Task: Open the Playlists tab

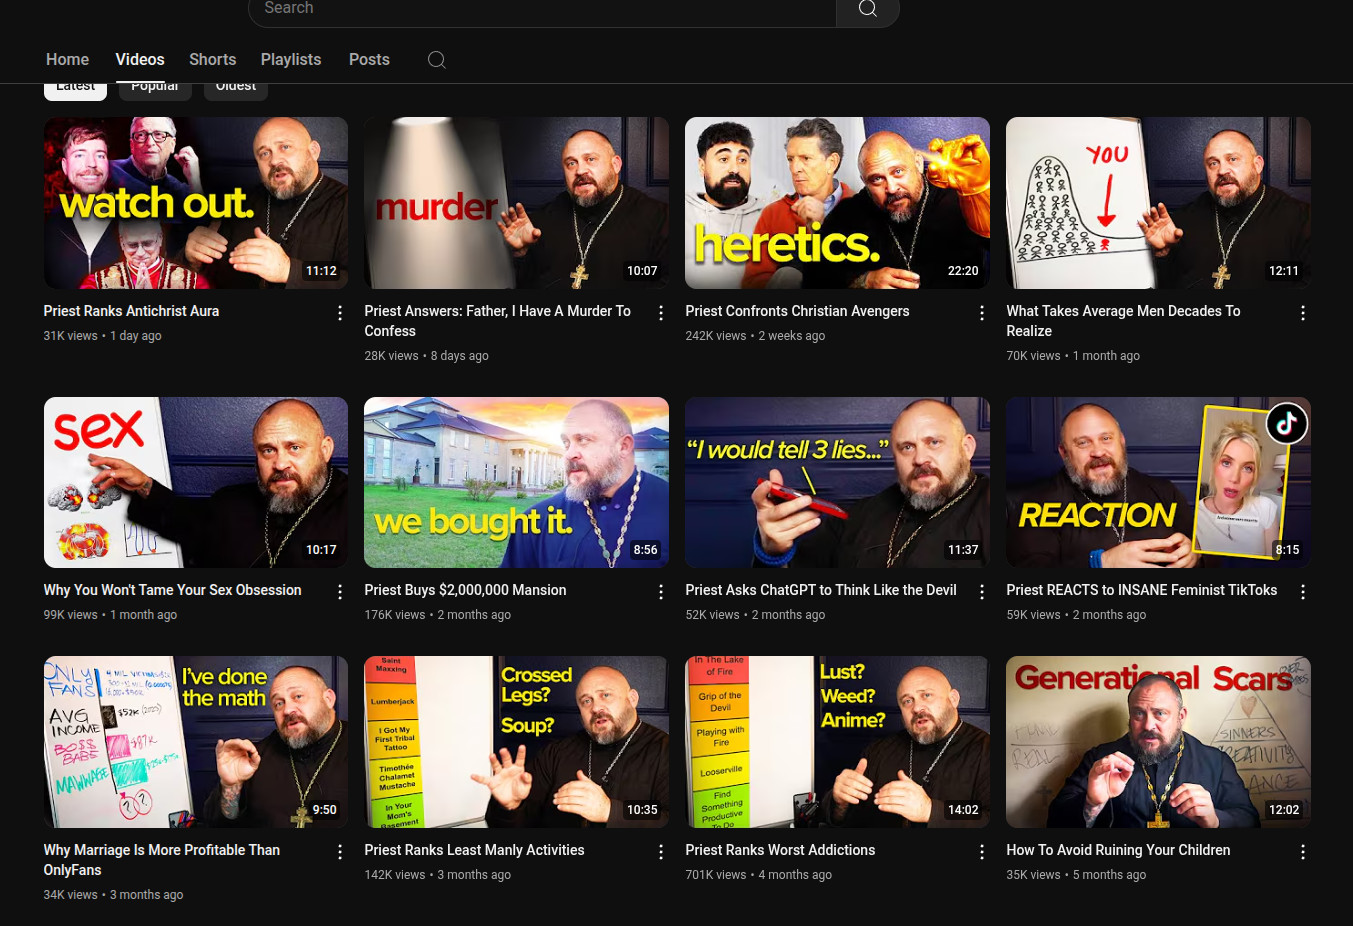Action: click(291, 60)
